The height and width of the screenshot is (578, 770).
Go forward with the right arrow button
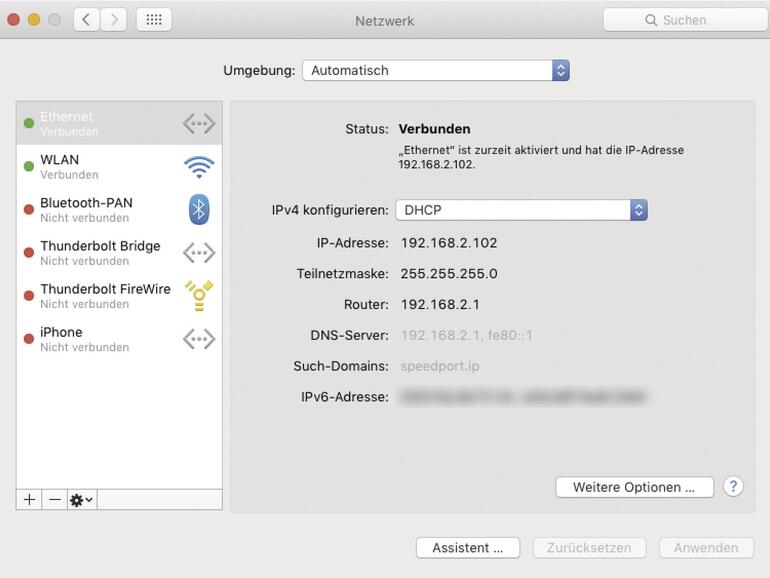114,20
